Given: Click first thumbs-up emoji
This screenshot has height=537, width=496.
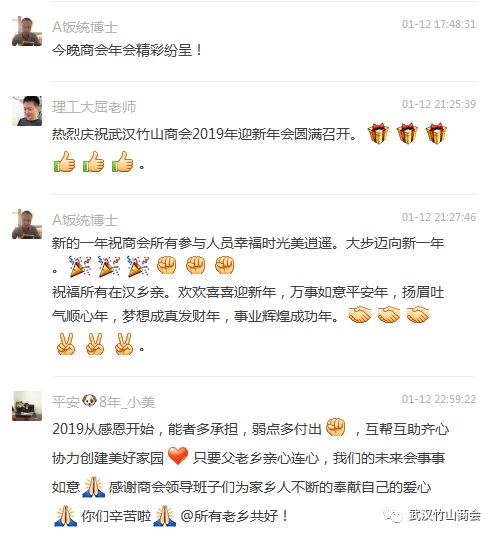Looking at the screenshot, I should (x=64, y=162).
